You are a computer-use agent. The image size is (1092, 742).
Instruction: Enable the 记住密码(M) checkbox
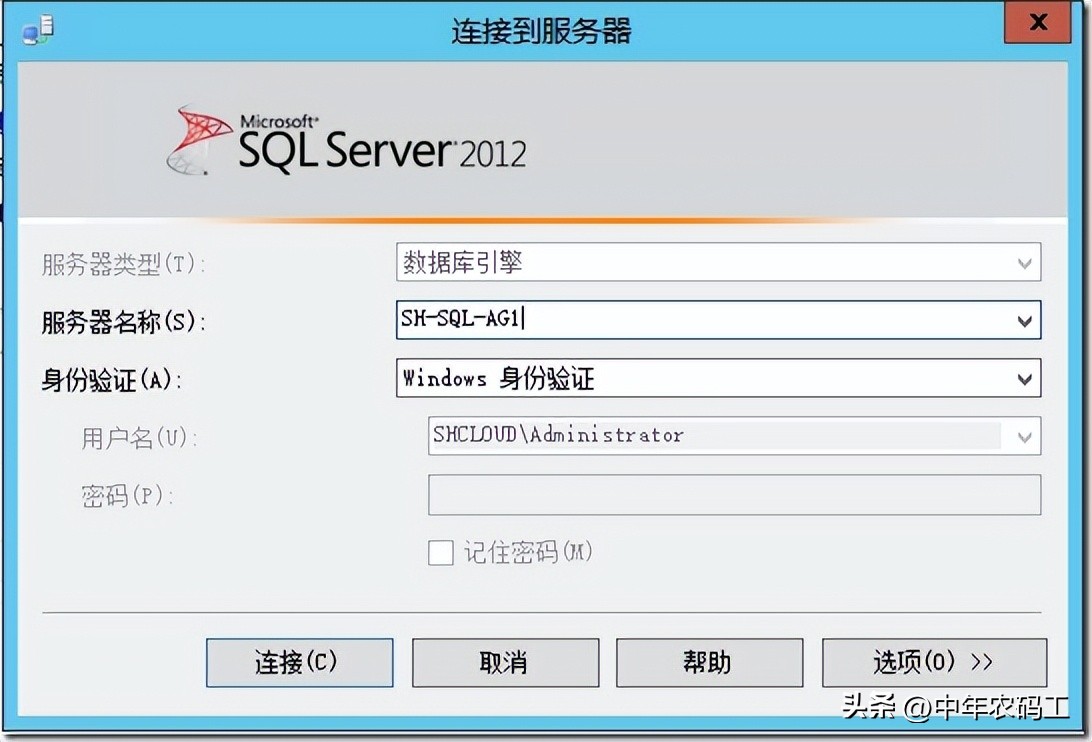point(441,551)
